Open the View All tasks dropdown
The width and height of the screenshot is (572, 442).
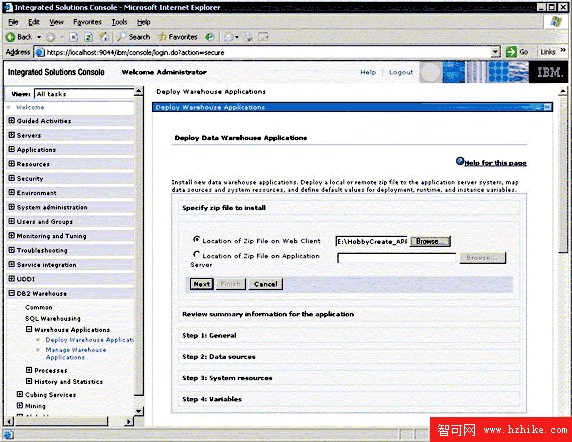pyautogui.click(x=84, y=94)
